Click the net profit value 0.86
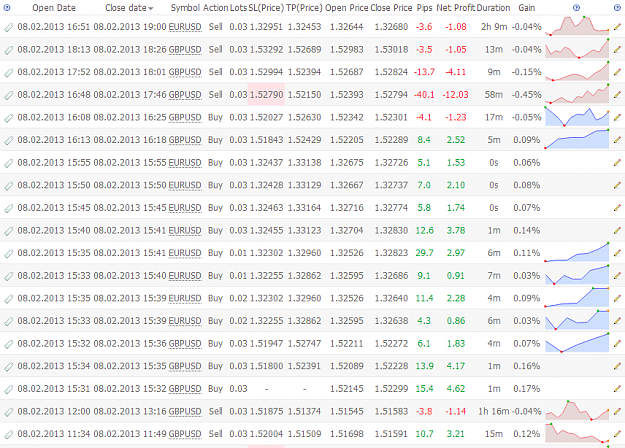 [x=456, y=321]
